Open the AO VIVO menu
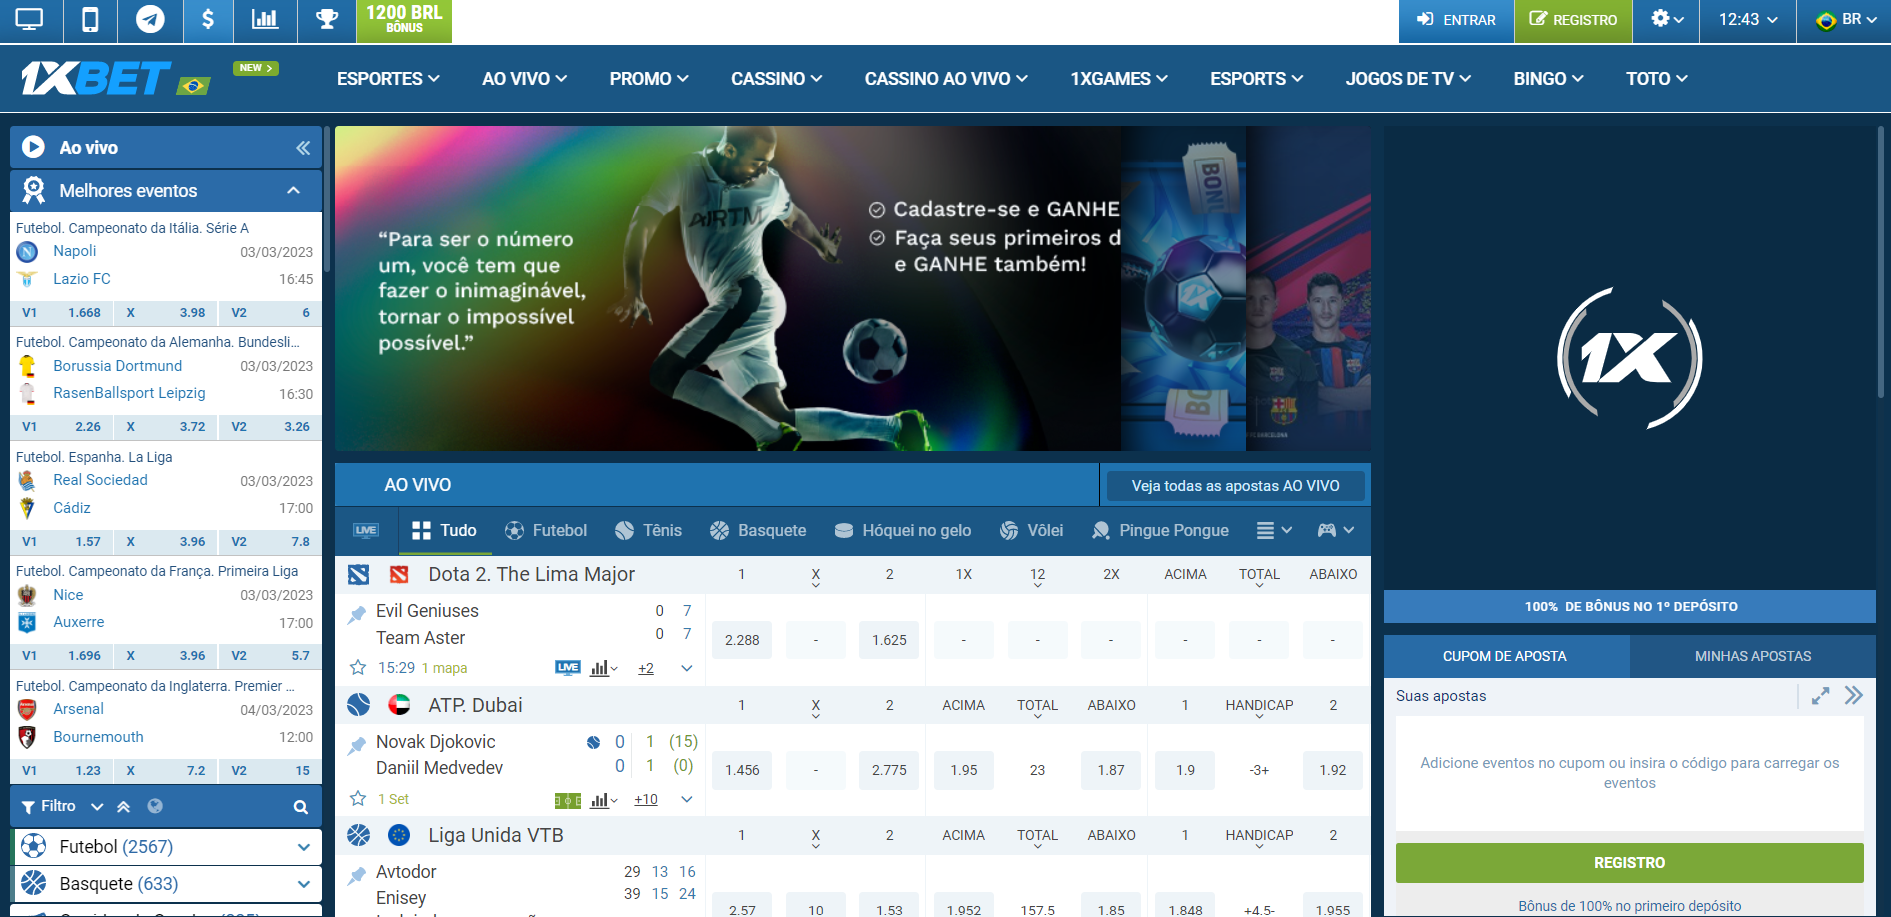 click(x=524, y=79)
